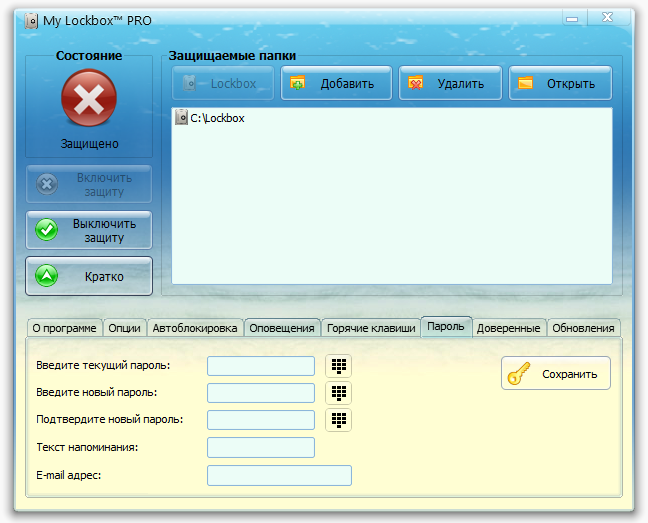This screenshot has width=648, height=523.
Task: Click the Открыть (Open) folder button
Action: coord(560,83)
